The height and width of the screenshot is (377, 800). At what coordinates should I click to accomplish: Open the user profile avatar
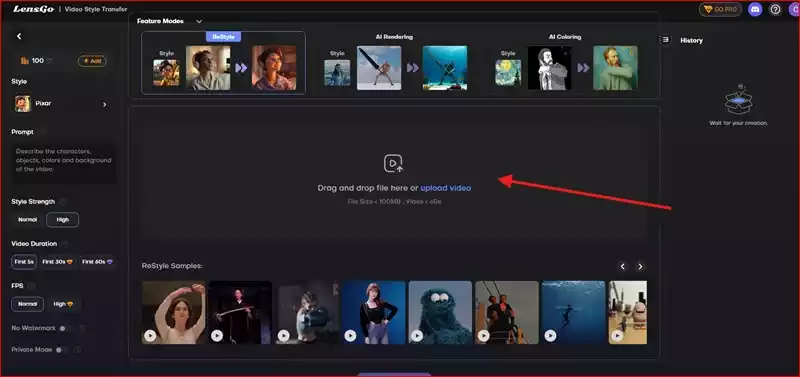[794, 9]
